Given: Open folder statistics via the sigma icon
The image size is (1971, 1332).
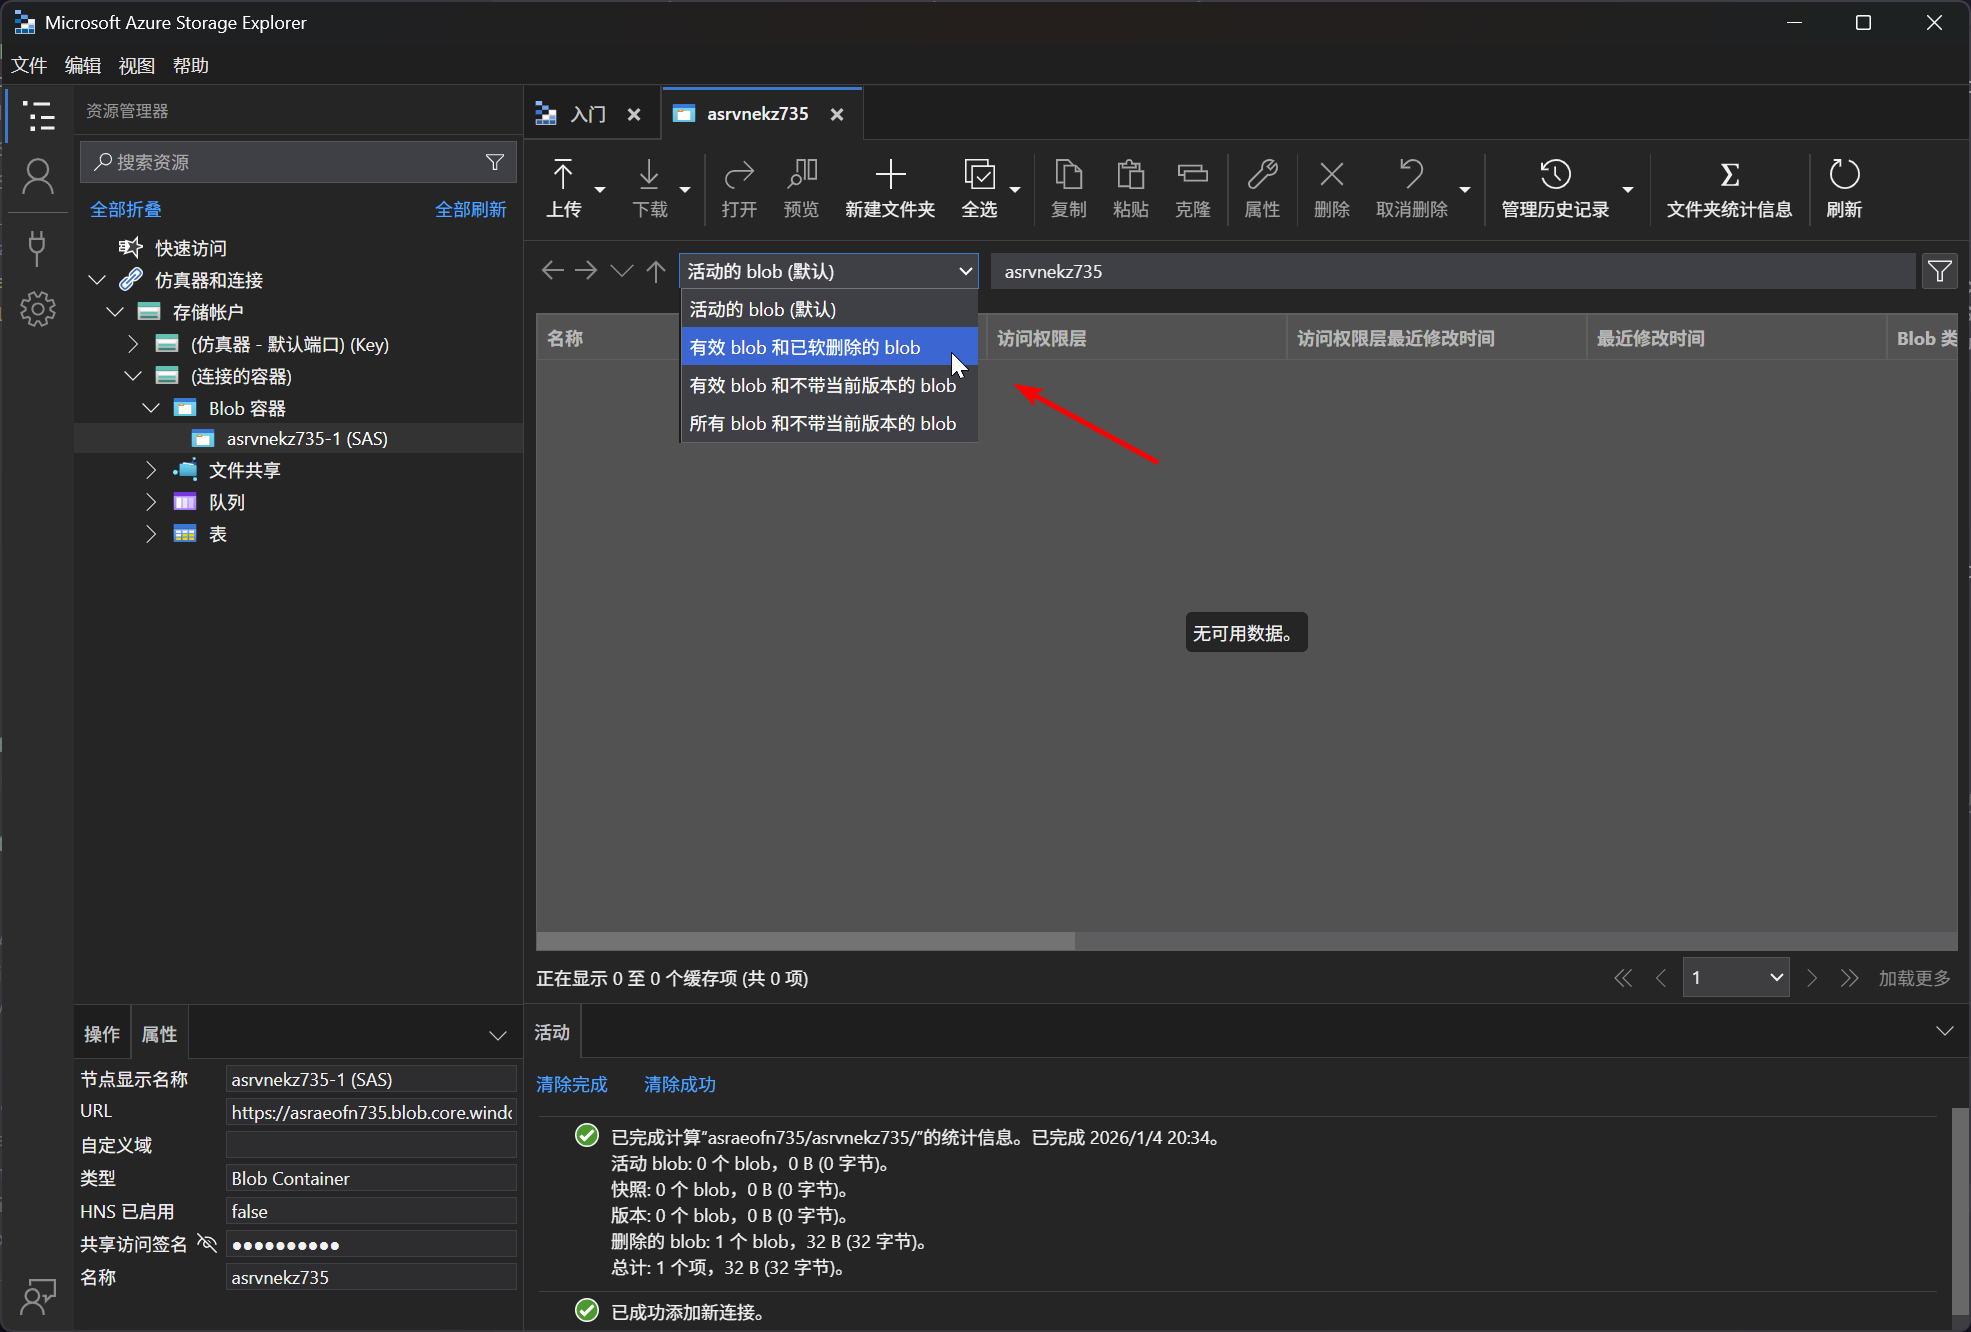Looking at the screenshot, I should (x=1729, y=176).
